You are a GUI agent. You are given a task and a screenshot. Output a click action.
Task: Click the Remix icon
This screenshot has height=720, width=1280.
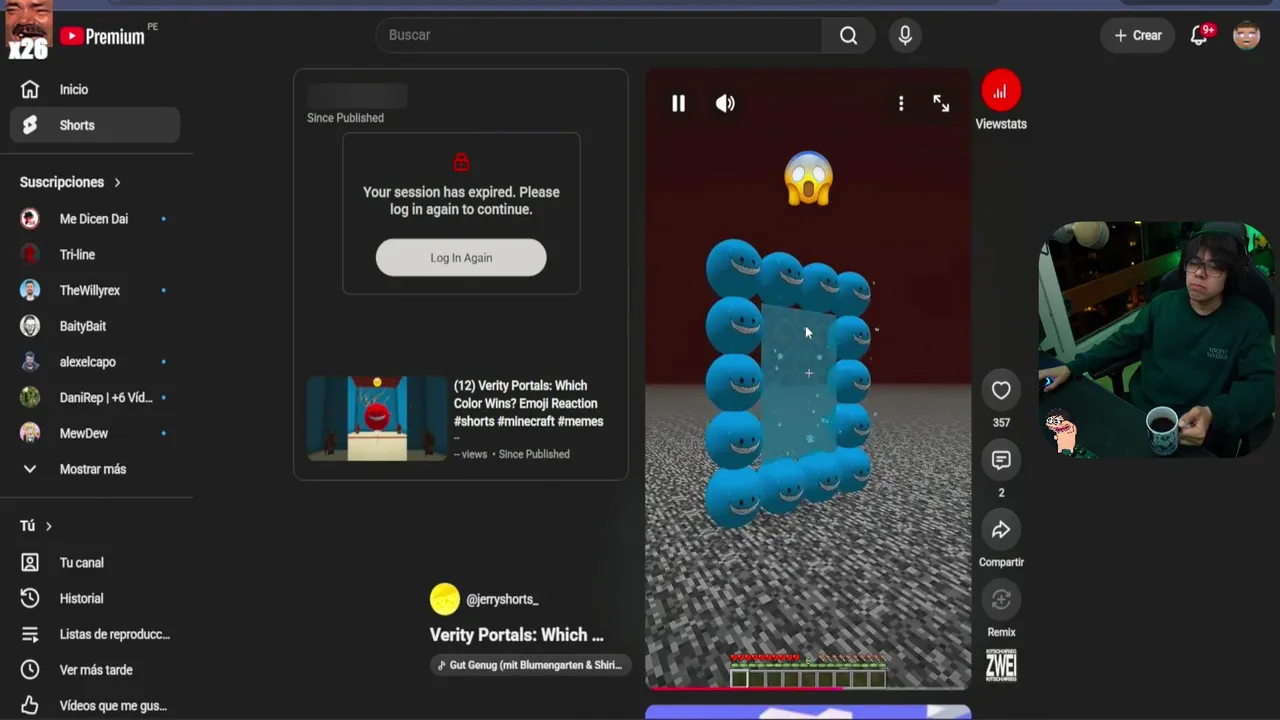pyautogui.click(x=1001, y=600)
